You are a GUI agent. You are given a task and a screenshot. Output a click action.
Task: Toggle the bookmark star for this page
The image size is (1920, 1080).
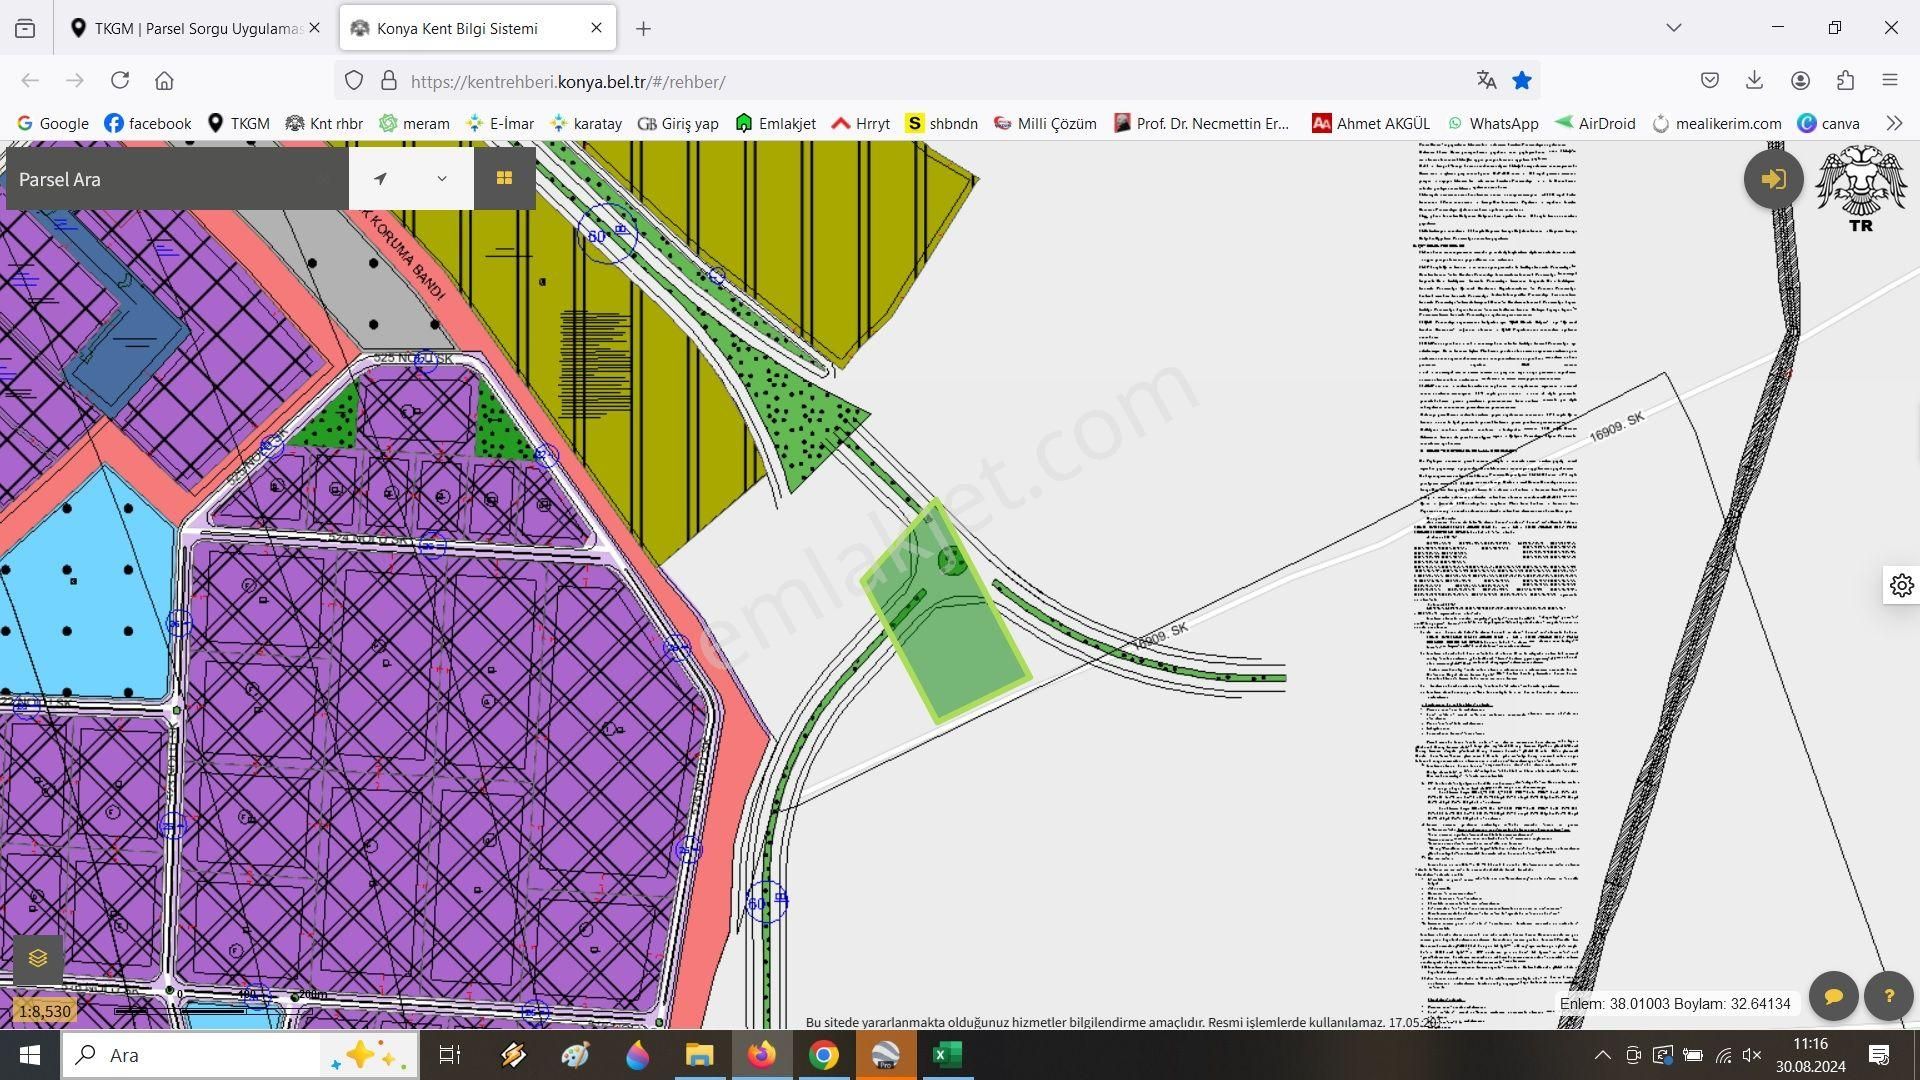tap(1522, 81)
